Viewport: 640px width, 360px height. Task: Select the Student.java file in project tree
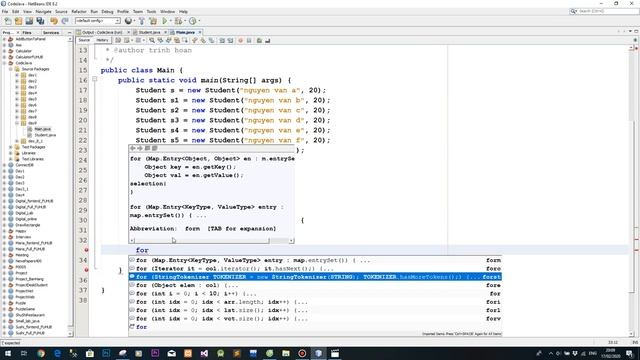coord(45,135)
